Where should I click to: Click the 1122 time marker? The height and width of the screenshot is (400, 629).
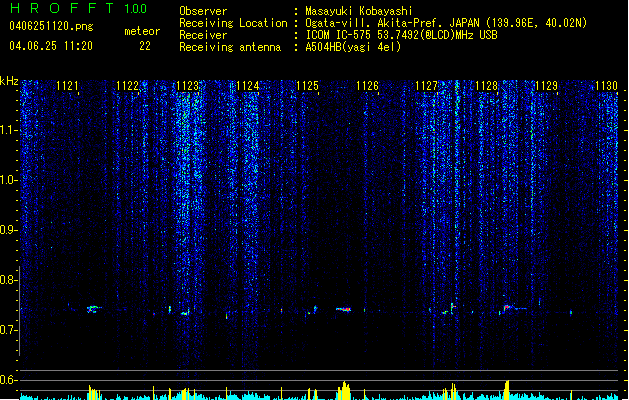(128, 85)
